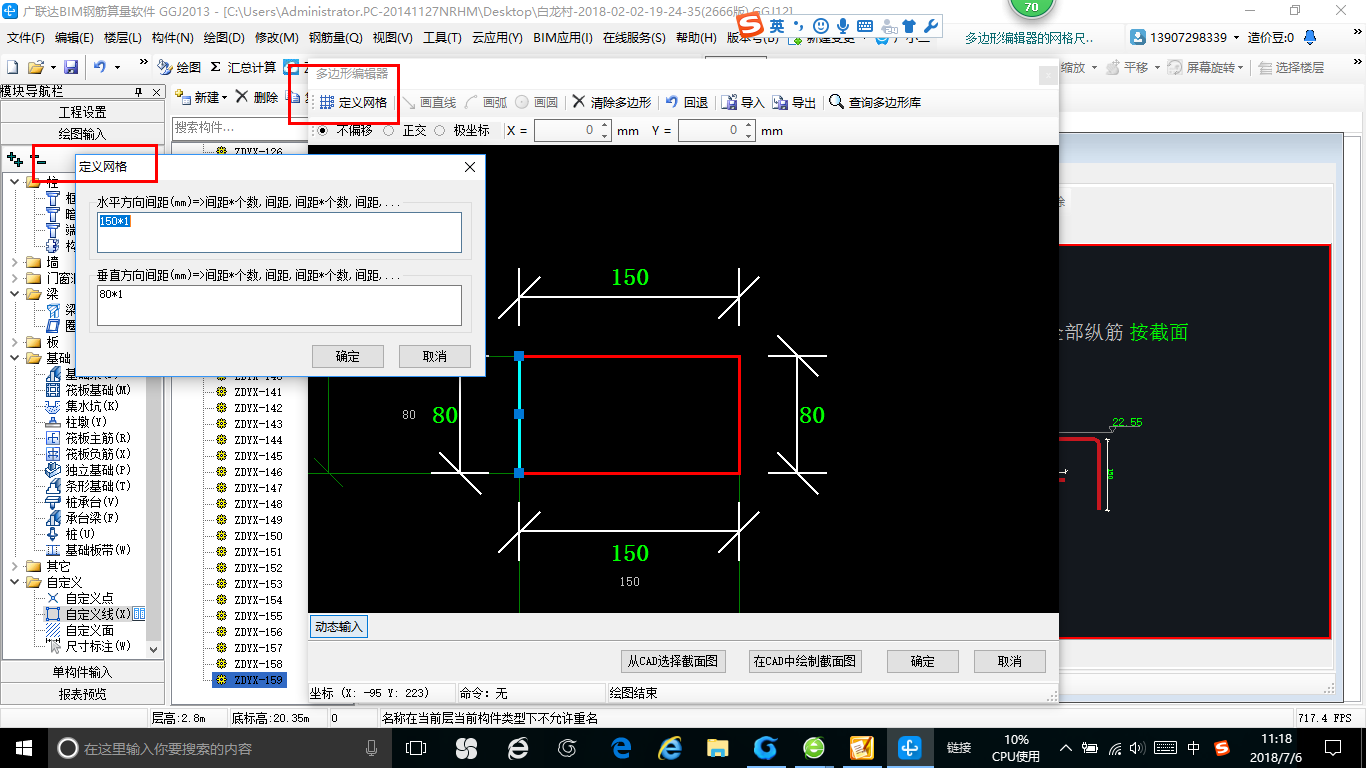Screen dimensions: 1366x768
Task: Collapse 自定义 folder in tree
Action: [x=15, y=582]
